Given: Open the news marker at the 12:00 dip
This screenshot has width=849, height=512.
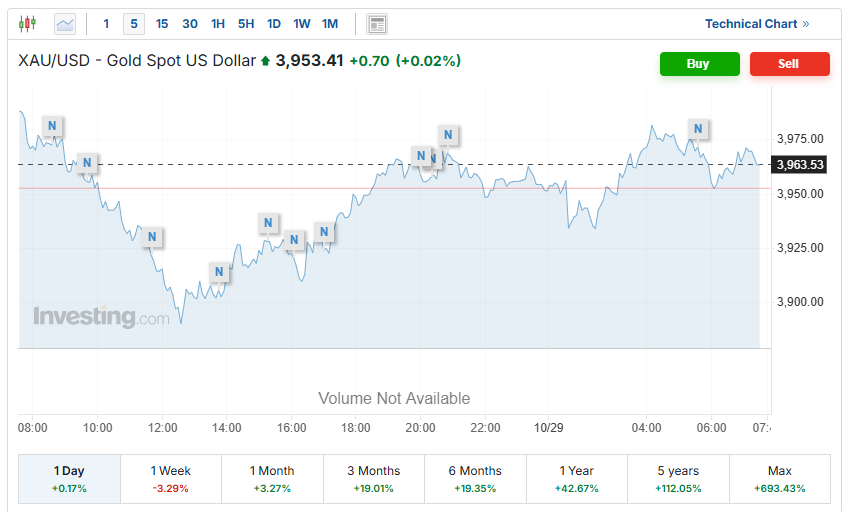Looking at the screenshot, I should pos(152,237).
